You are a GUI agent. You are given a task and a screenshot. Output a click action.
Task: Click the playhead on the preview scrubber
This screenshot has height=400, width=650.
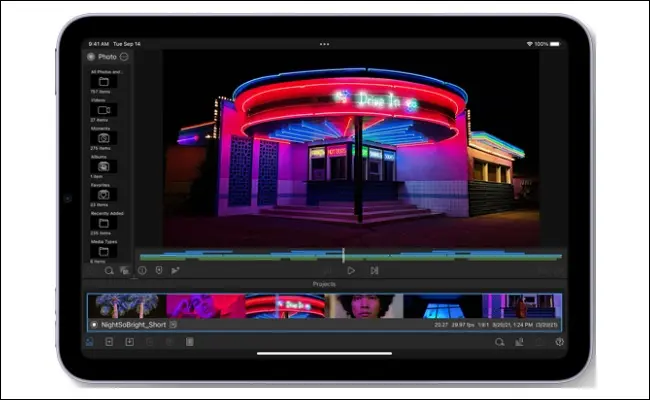(x=343, y=255)
